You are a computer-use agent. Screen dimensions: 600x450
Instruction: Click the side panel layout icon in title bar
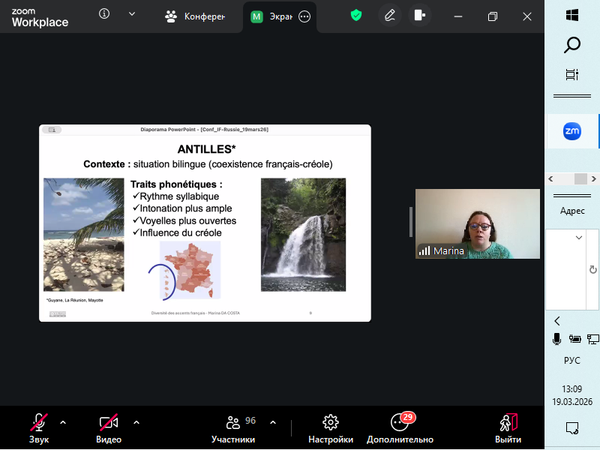420,15
